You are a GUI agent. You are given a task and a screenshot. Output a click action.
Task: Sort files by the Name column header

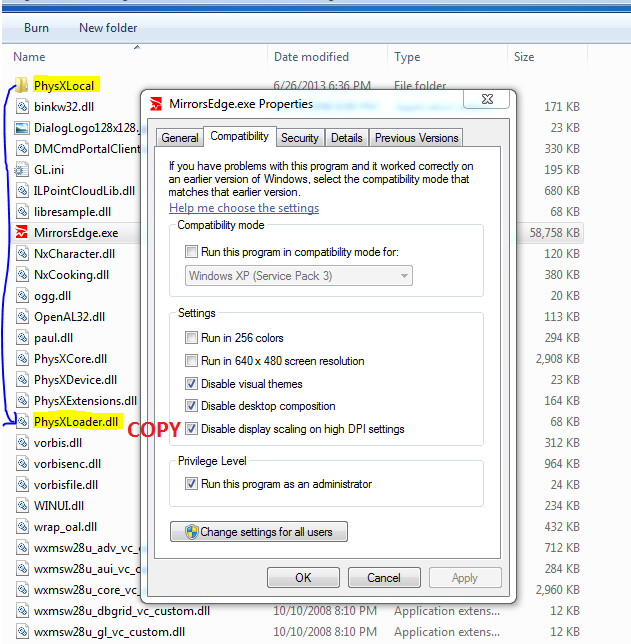135,56
